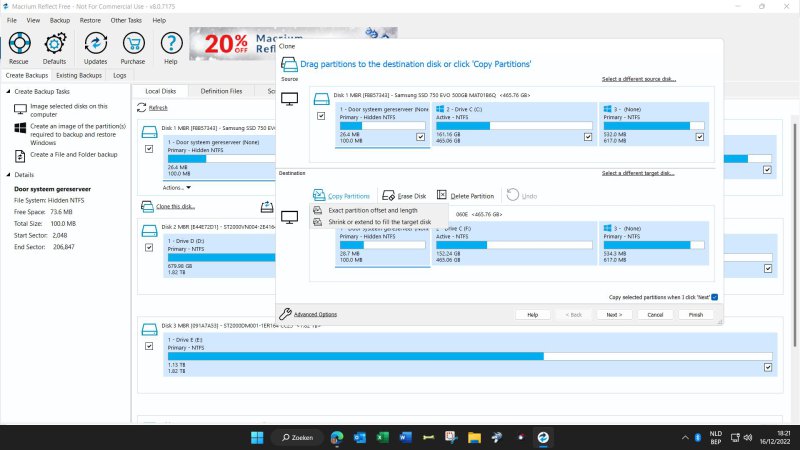Open the Rescue media tool

19,43
